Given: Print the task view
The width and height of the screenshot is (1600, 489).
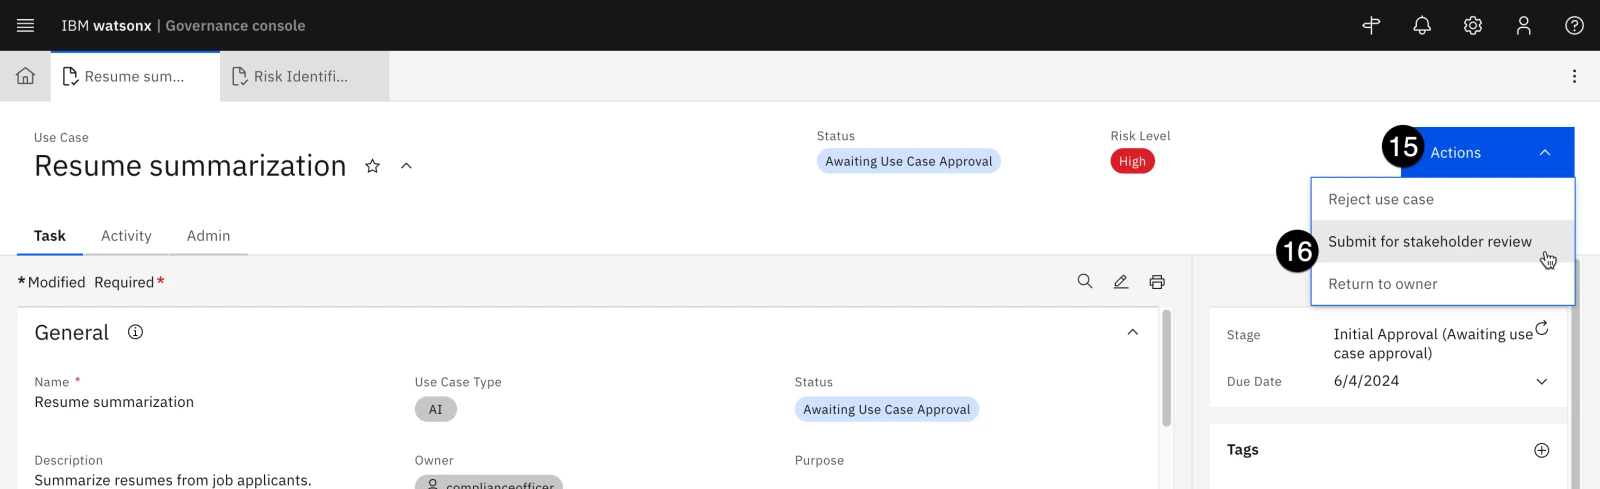Looking at the screenshot, I should coord(1157,282).
